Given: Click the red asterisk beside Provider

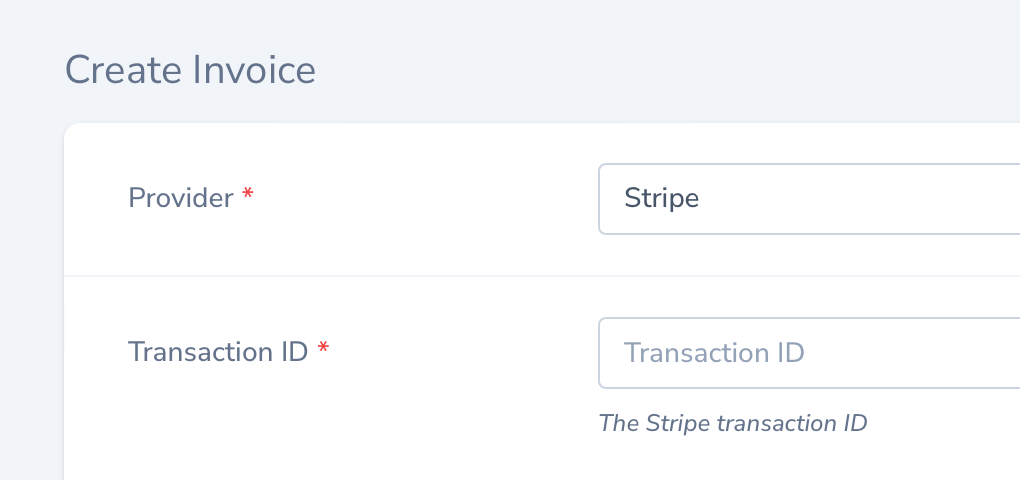Looking at the screenshot, I should (x=248, y=197).
